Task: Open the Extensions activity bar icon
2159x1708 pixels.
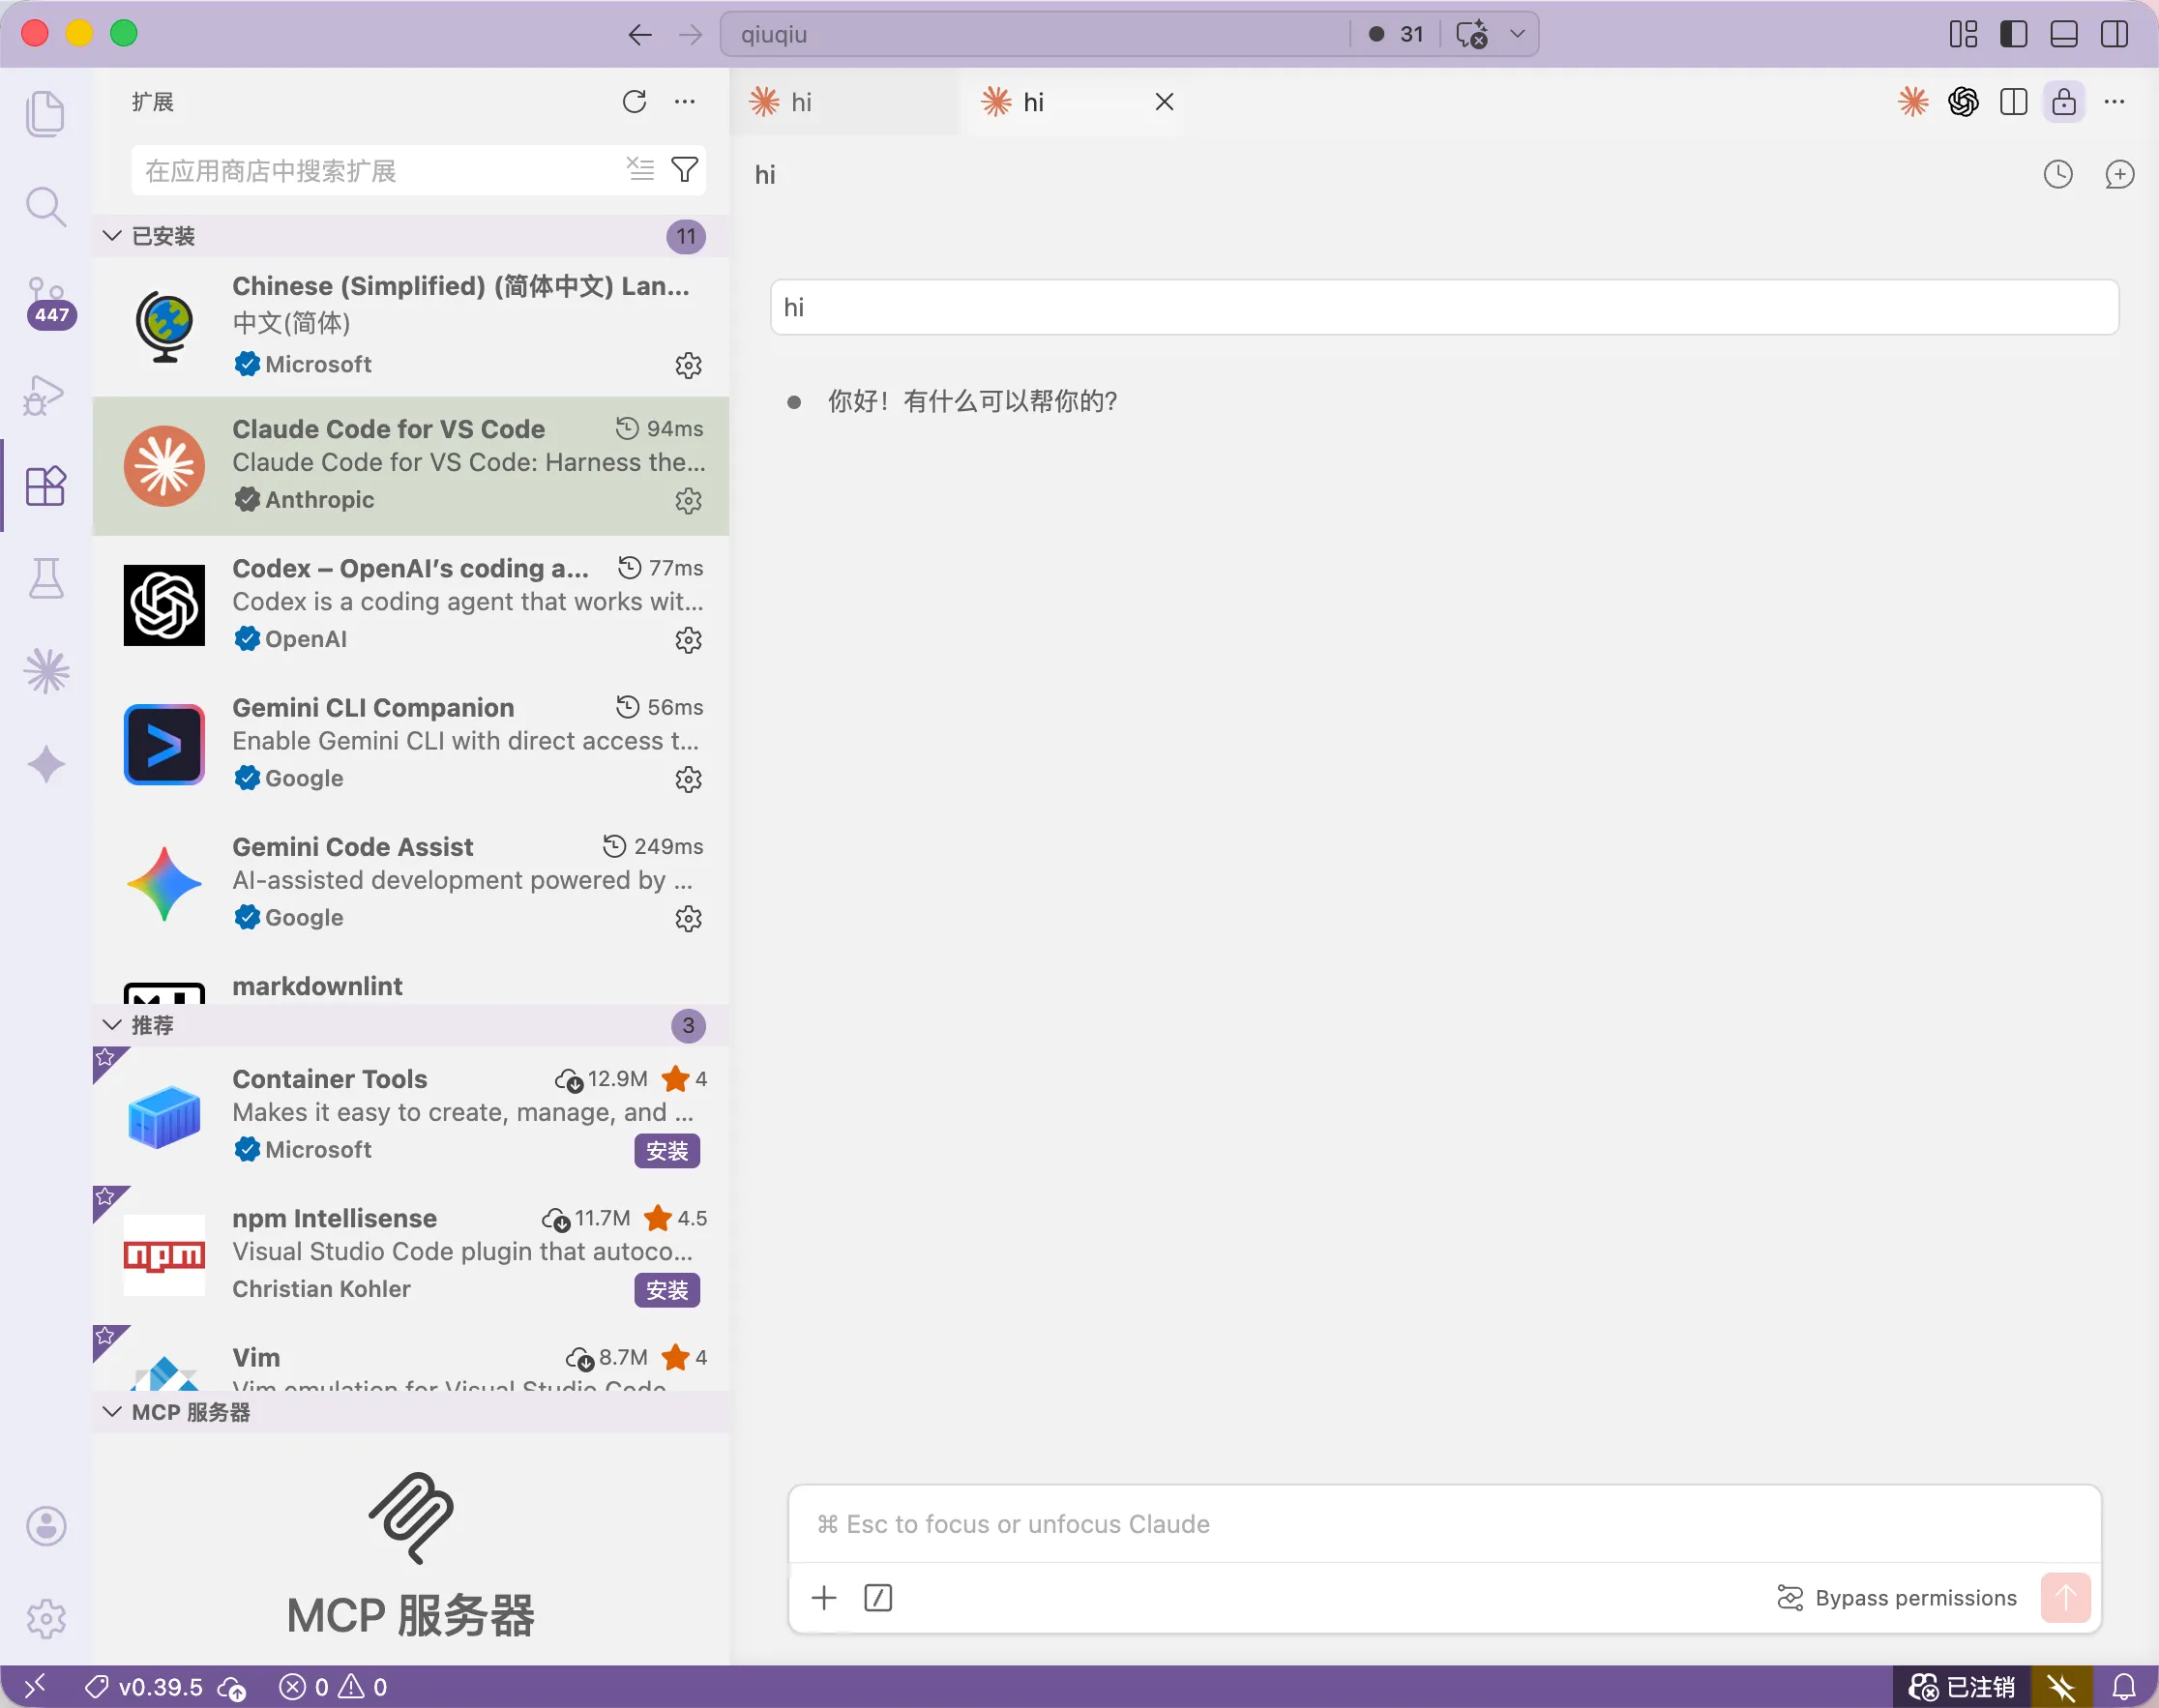Action: coord(45,486)
